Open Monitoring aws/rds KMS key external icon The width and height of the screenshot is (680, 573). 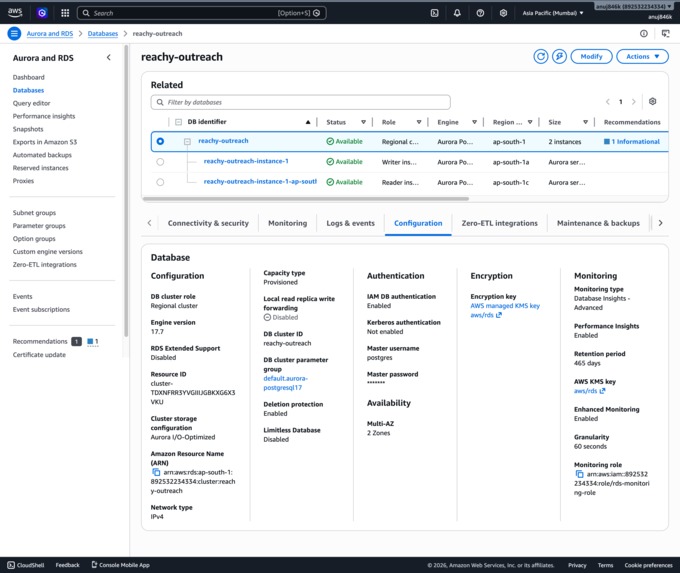point(602,391)
